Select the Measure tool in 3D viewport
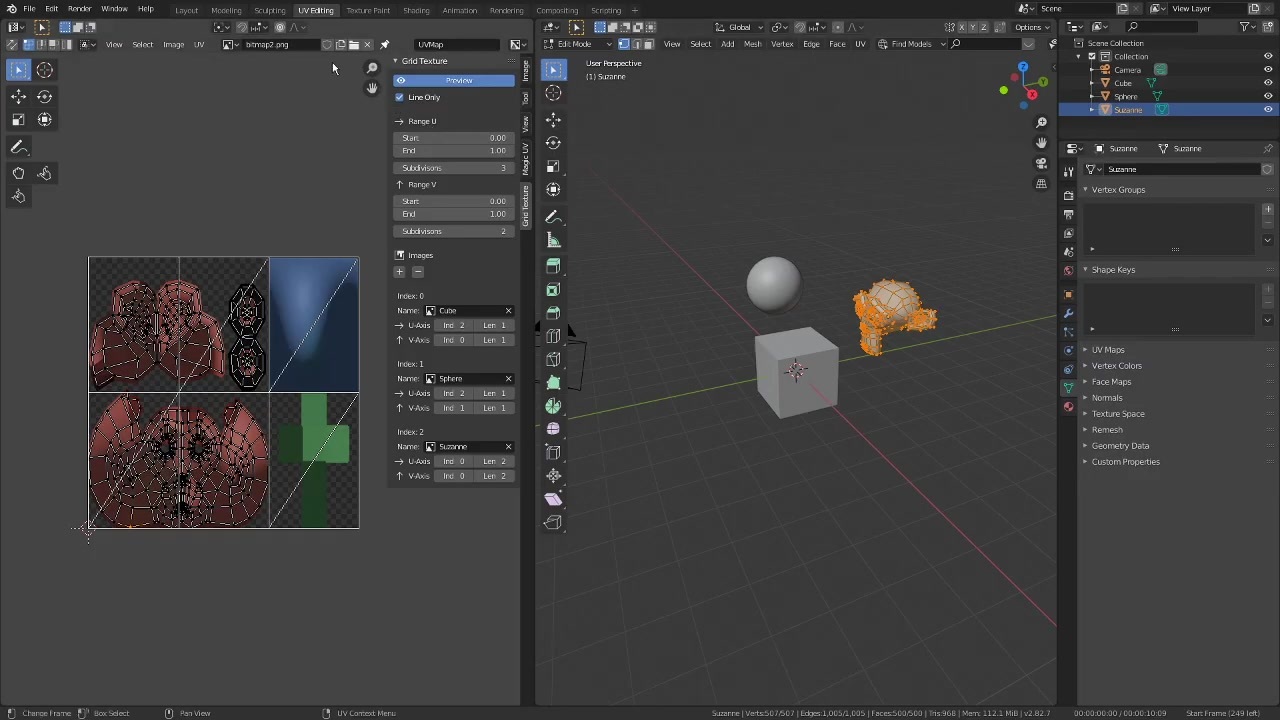Image resolution: width=1280 pixels, height=720 pixels. point(553,240)
